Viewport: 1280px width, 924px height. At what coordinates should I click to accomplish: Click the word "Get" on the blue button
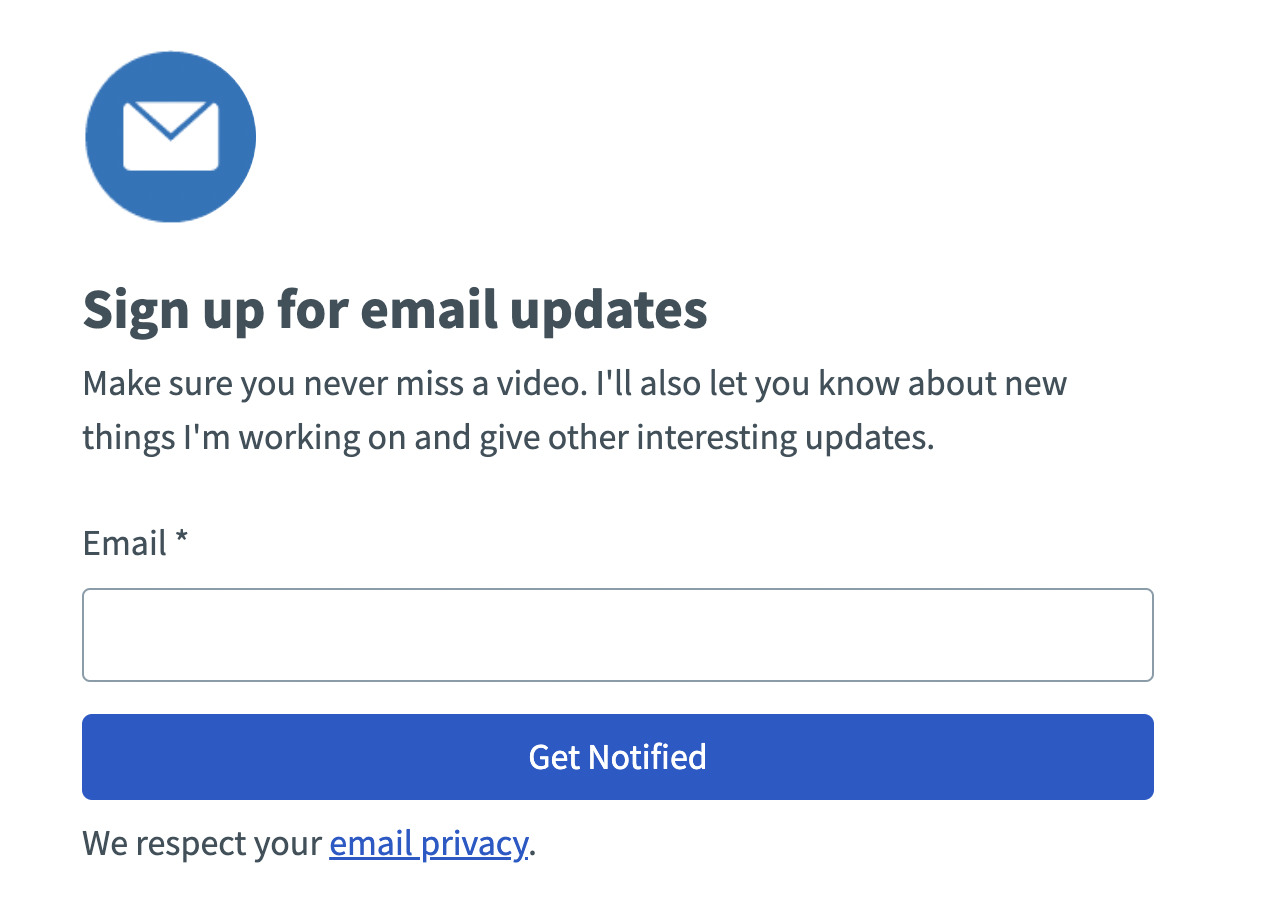tap(554, 757)
